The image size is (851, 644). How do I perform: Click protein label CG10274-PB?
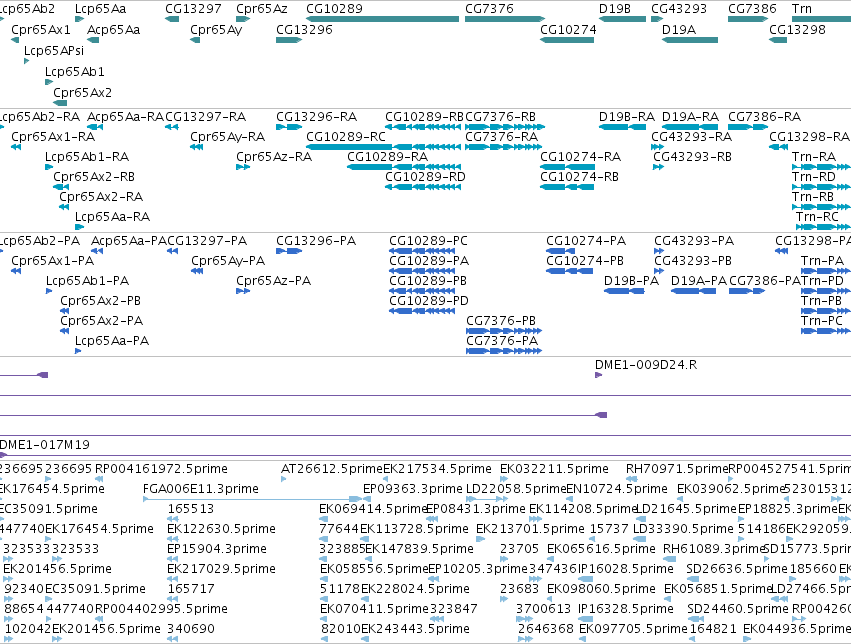click(585, 261)
